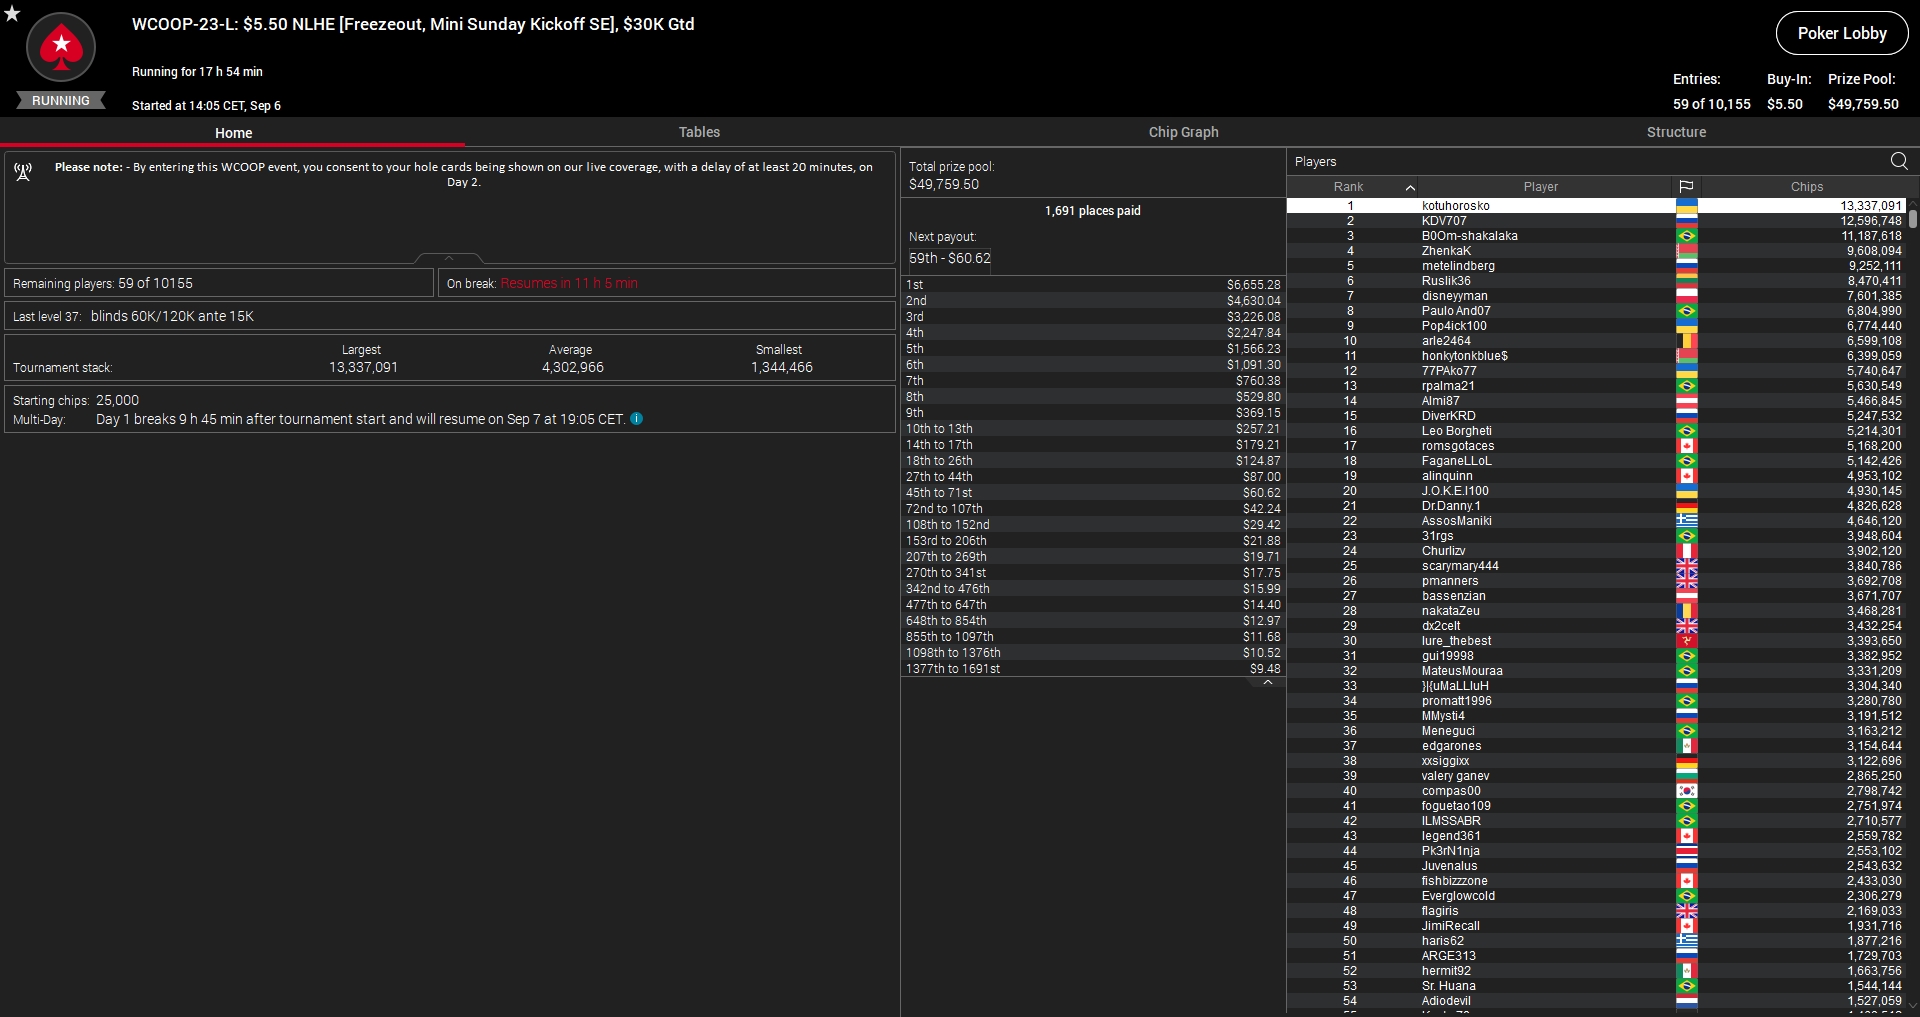This screenshot has height=1017, width=1920.
Task: Click the live coverage broadcast icon
Action: [23, 172]
